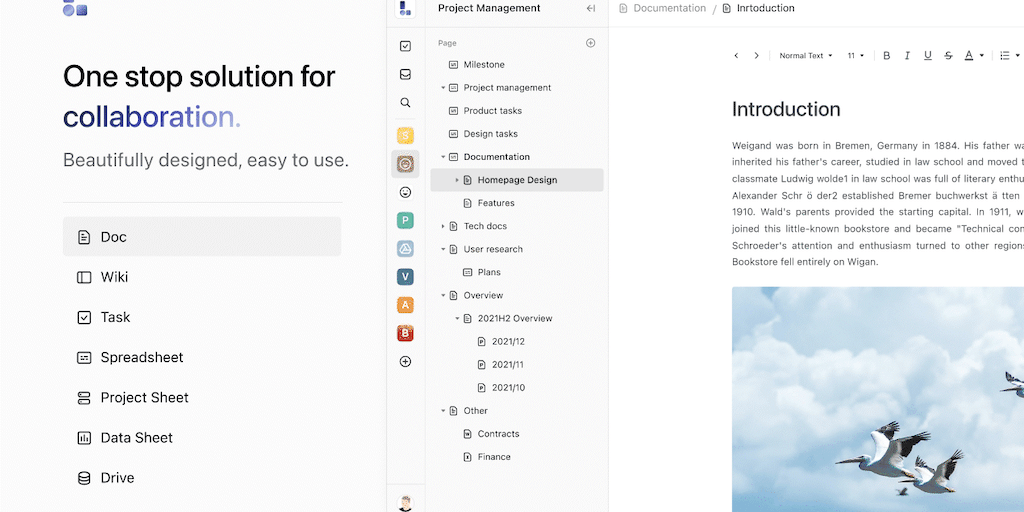Open the user avatar profile
The height and width of the screenshot is (512, 1024).
pos(405,503)
